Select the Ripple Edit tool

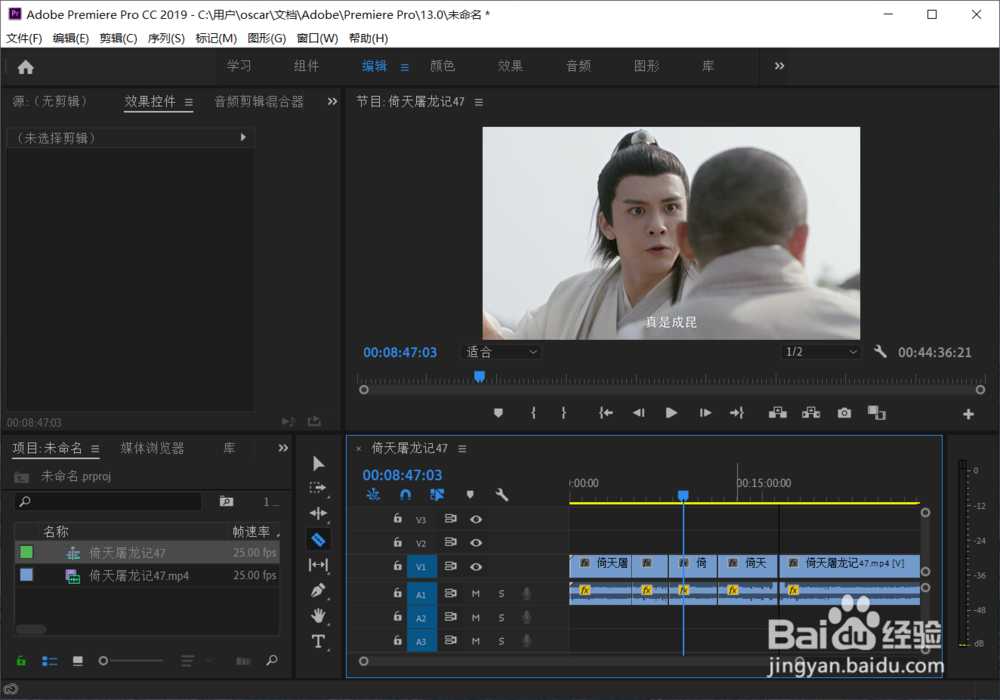pyautogui.click(x=318, y=513)
